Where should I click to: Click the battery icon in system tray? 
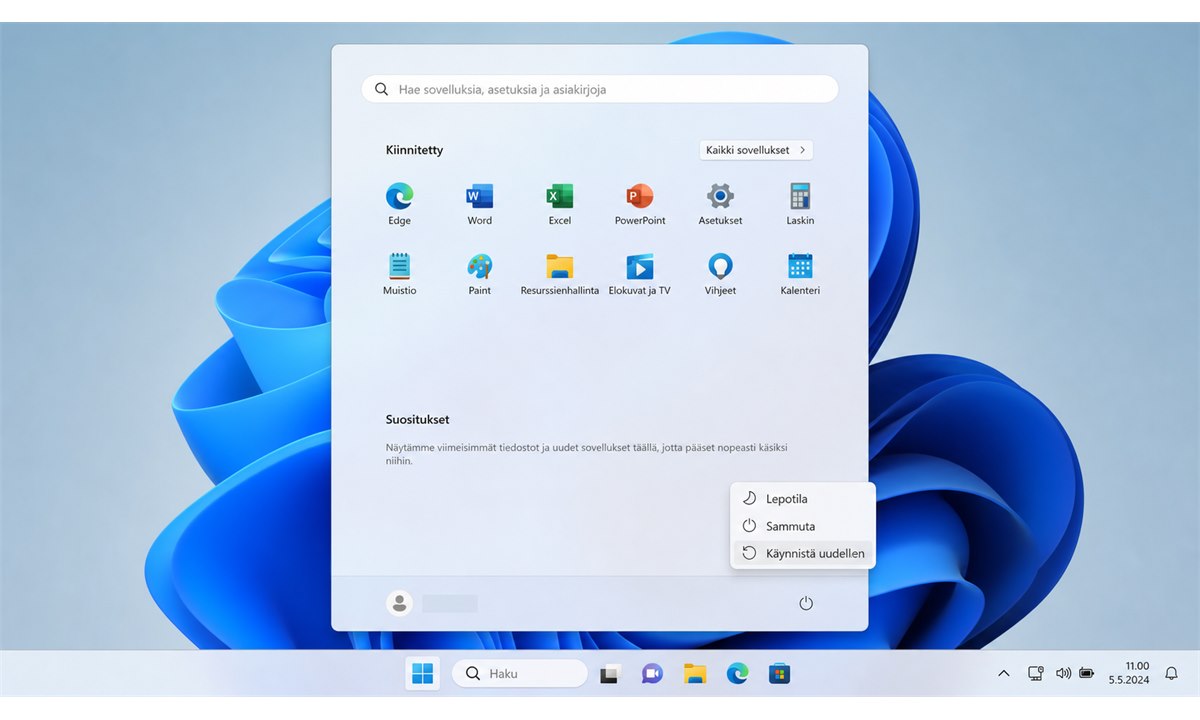click(1087, 674)
